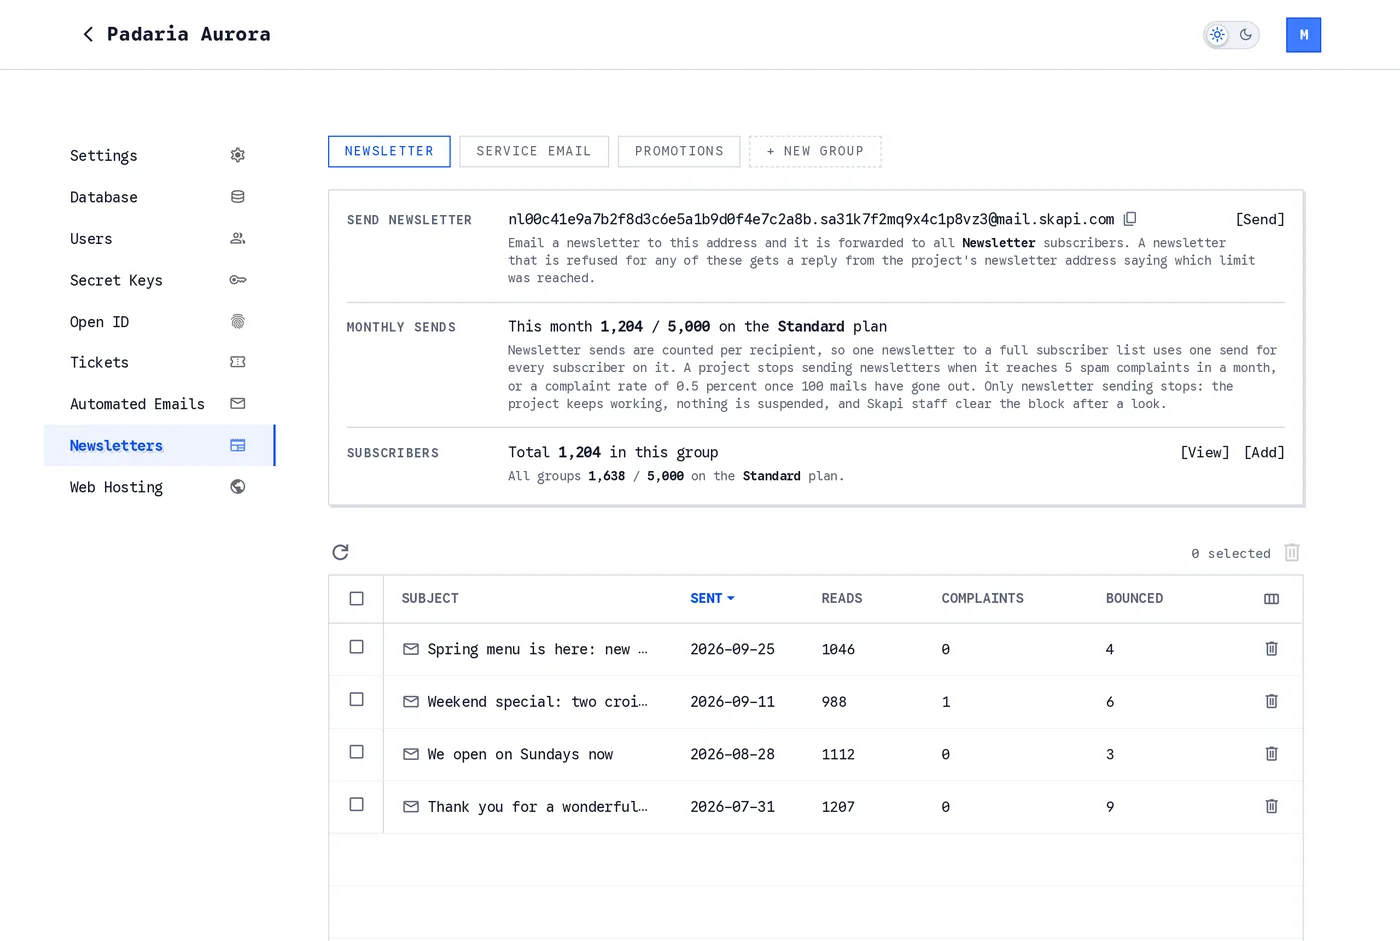1400x941 pixels.
Task: Select the 'Spring menu is here' row checkbox
Action: 356,647
